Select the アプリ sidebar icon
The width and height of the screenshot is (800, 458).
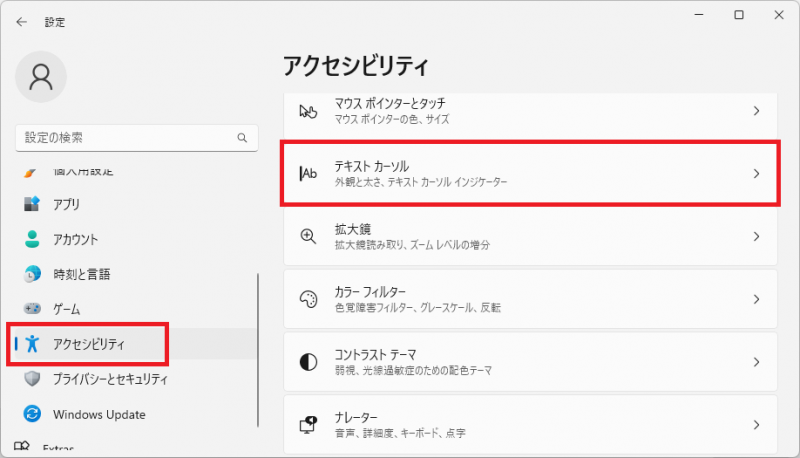(32, 204)
